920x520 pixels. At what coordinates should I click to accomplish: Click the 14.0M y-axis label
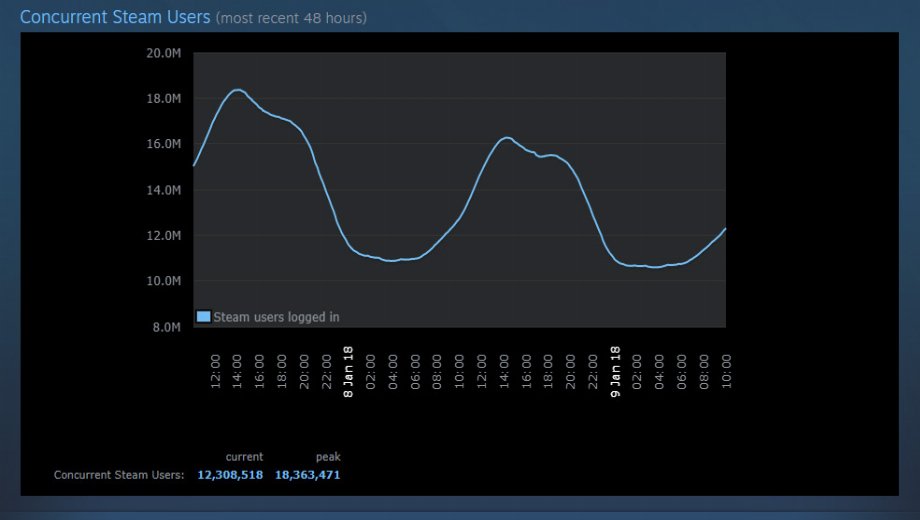point(164,190)
